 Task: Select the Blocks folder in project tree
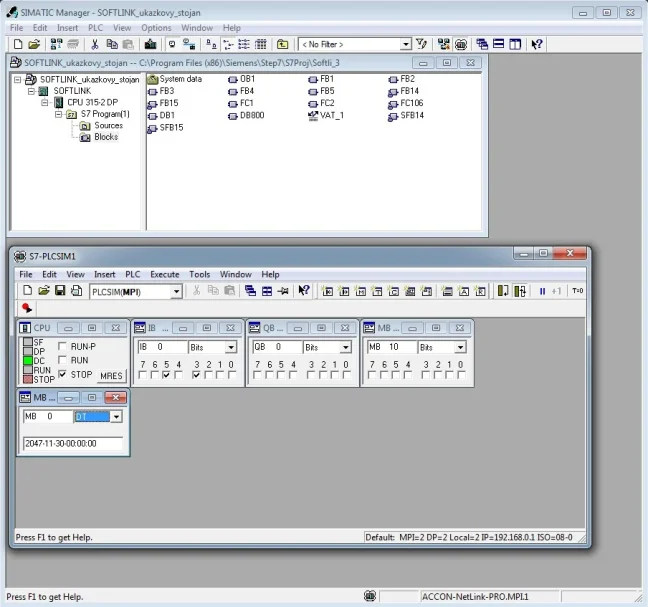pos(106,137)
